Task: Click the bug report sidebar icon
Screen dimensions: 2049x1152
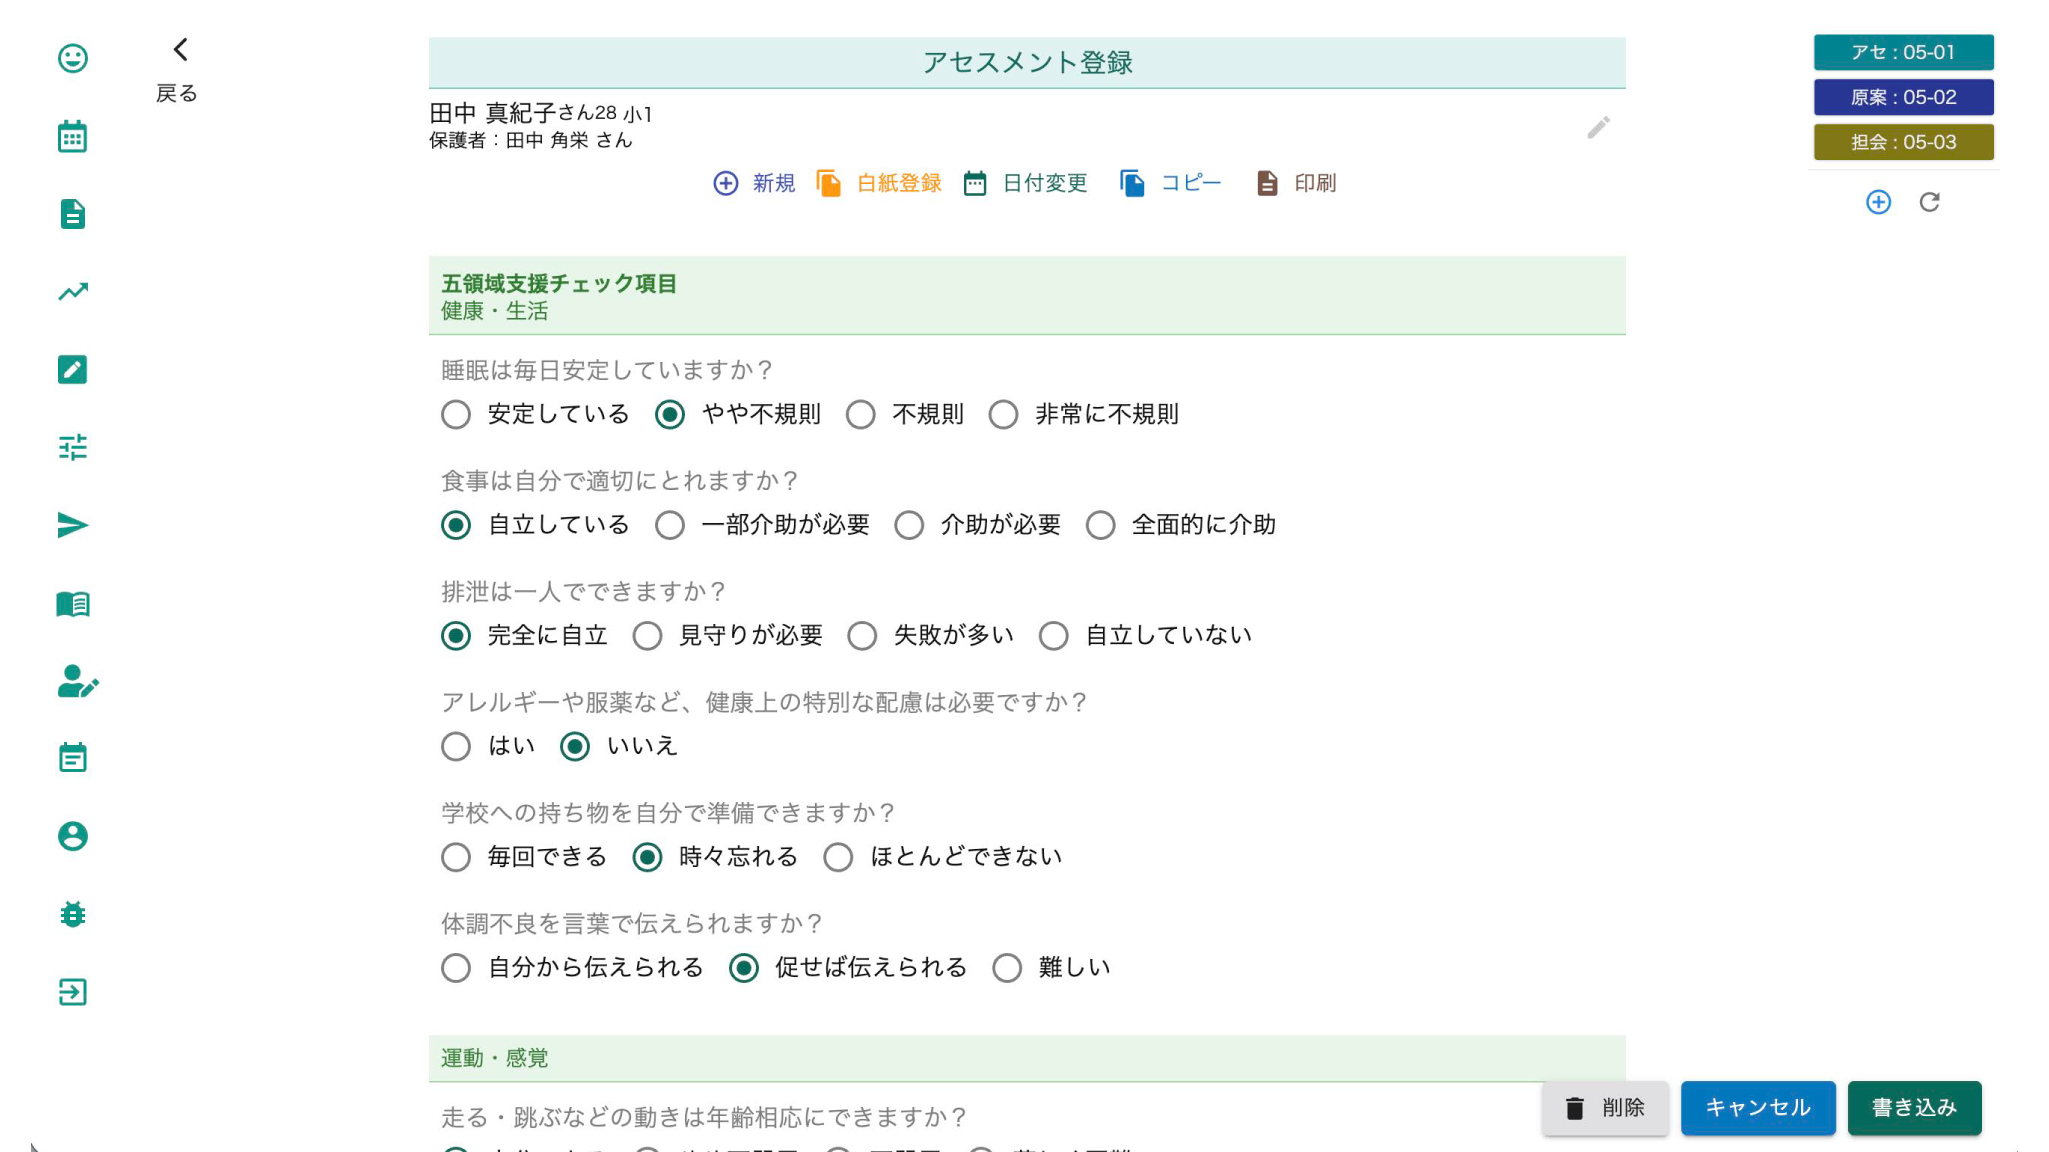Action: [x=72, y=914]
